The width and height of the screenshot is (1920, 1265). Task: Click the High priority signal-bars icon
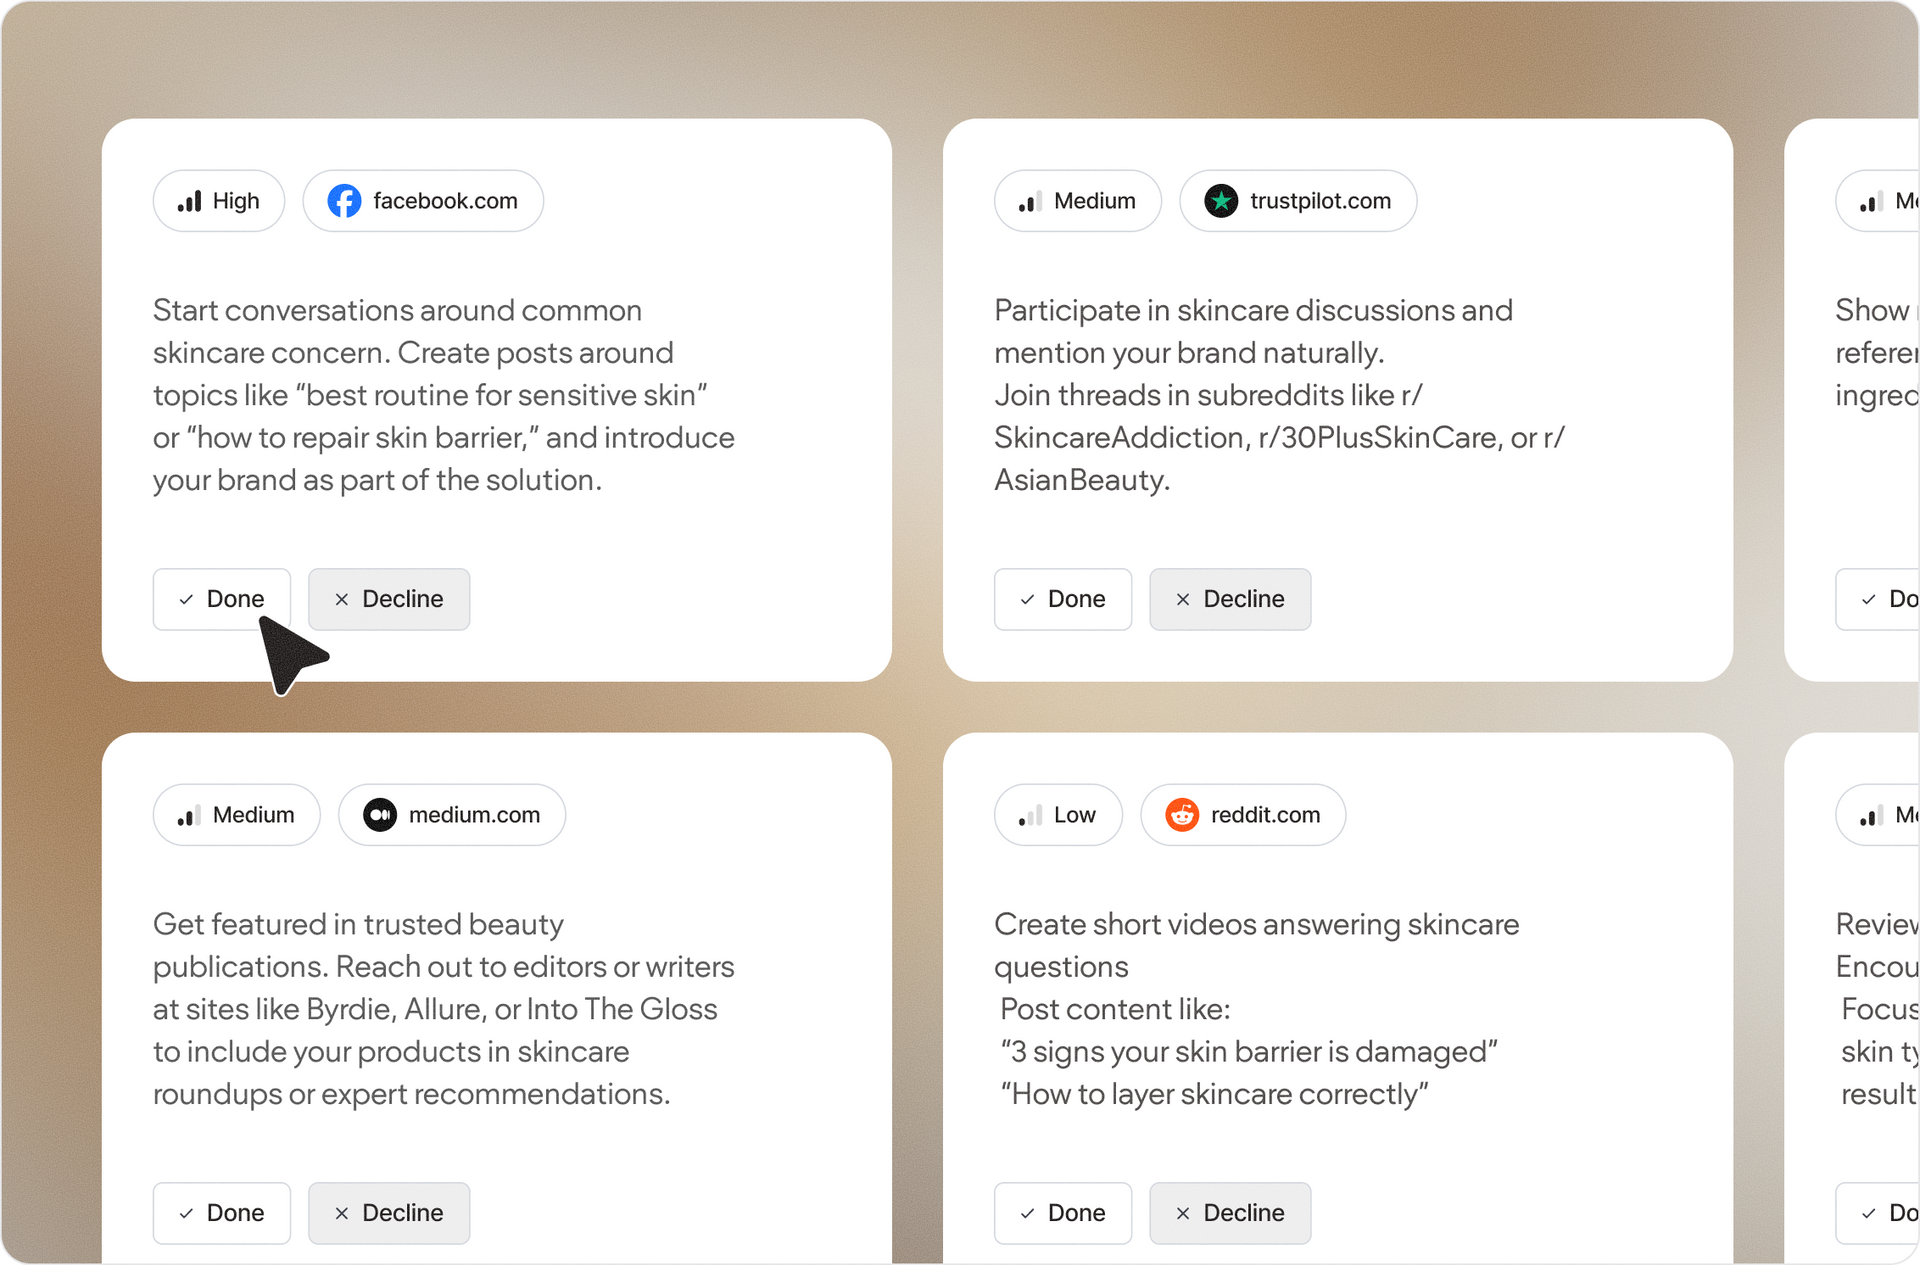click(190, 201)
